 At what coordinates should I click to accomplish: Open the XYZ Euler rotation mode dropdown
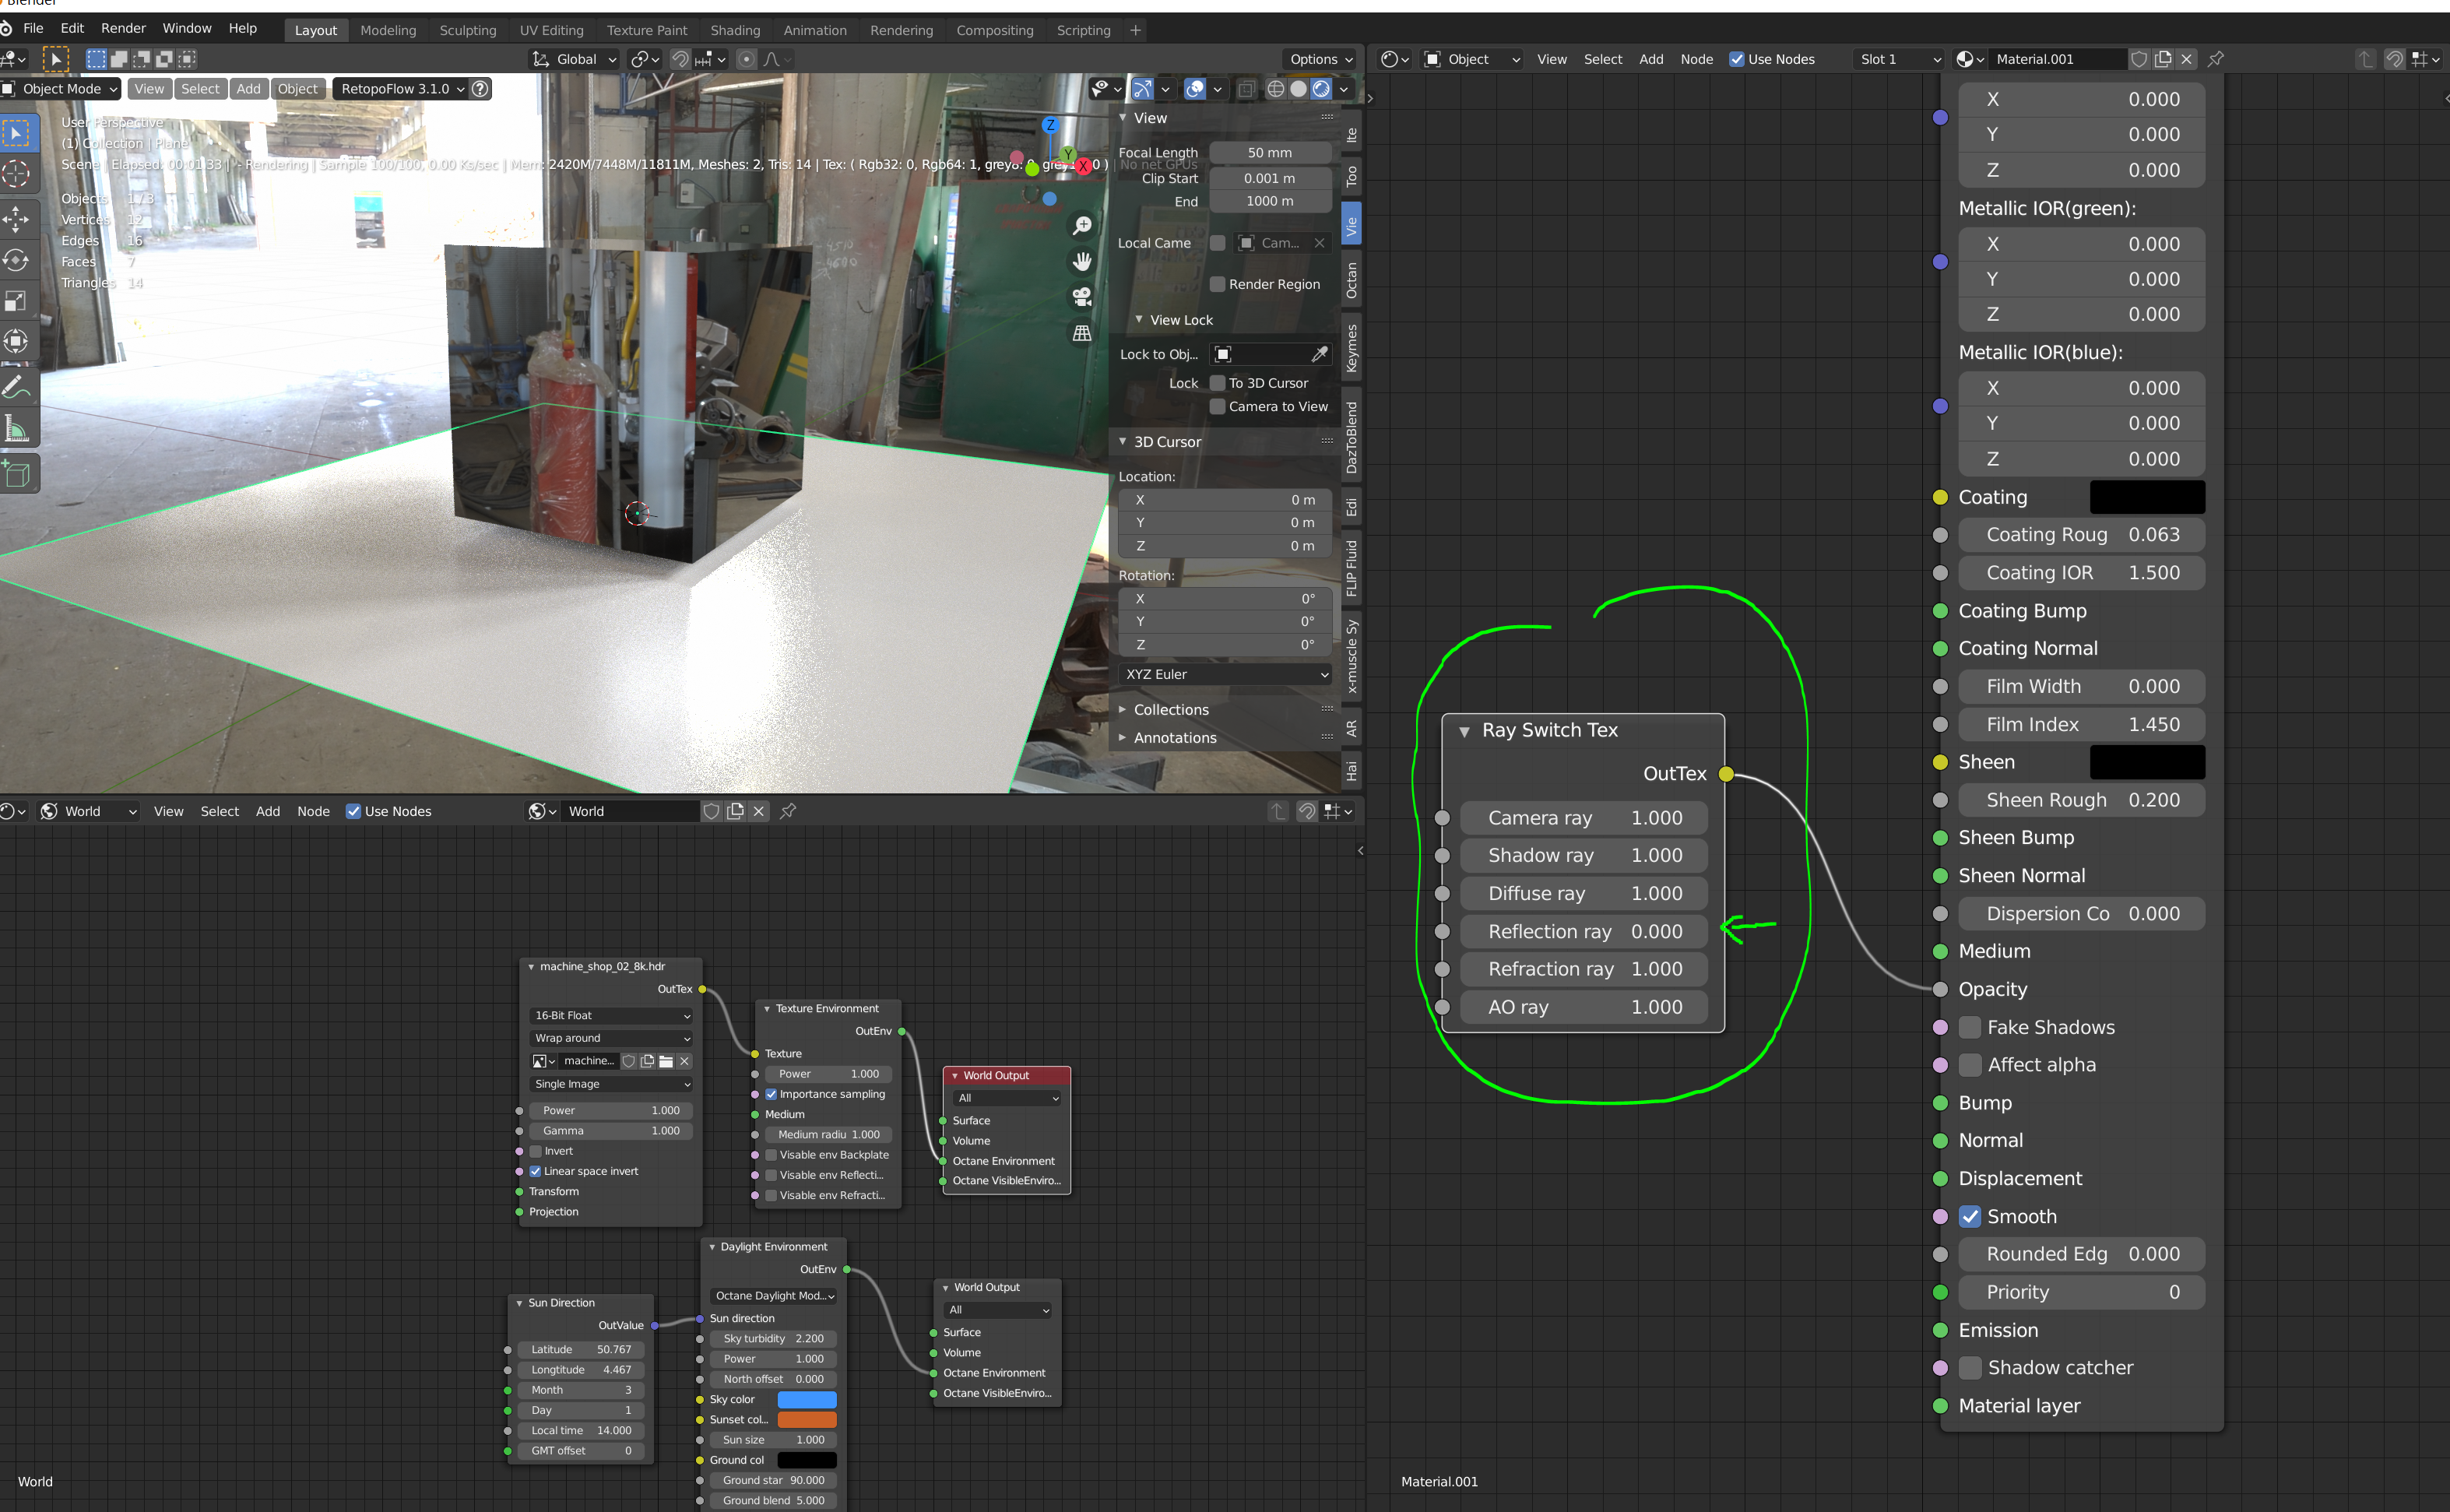pyautogui.click(x=1225, y=674)
